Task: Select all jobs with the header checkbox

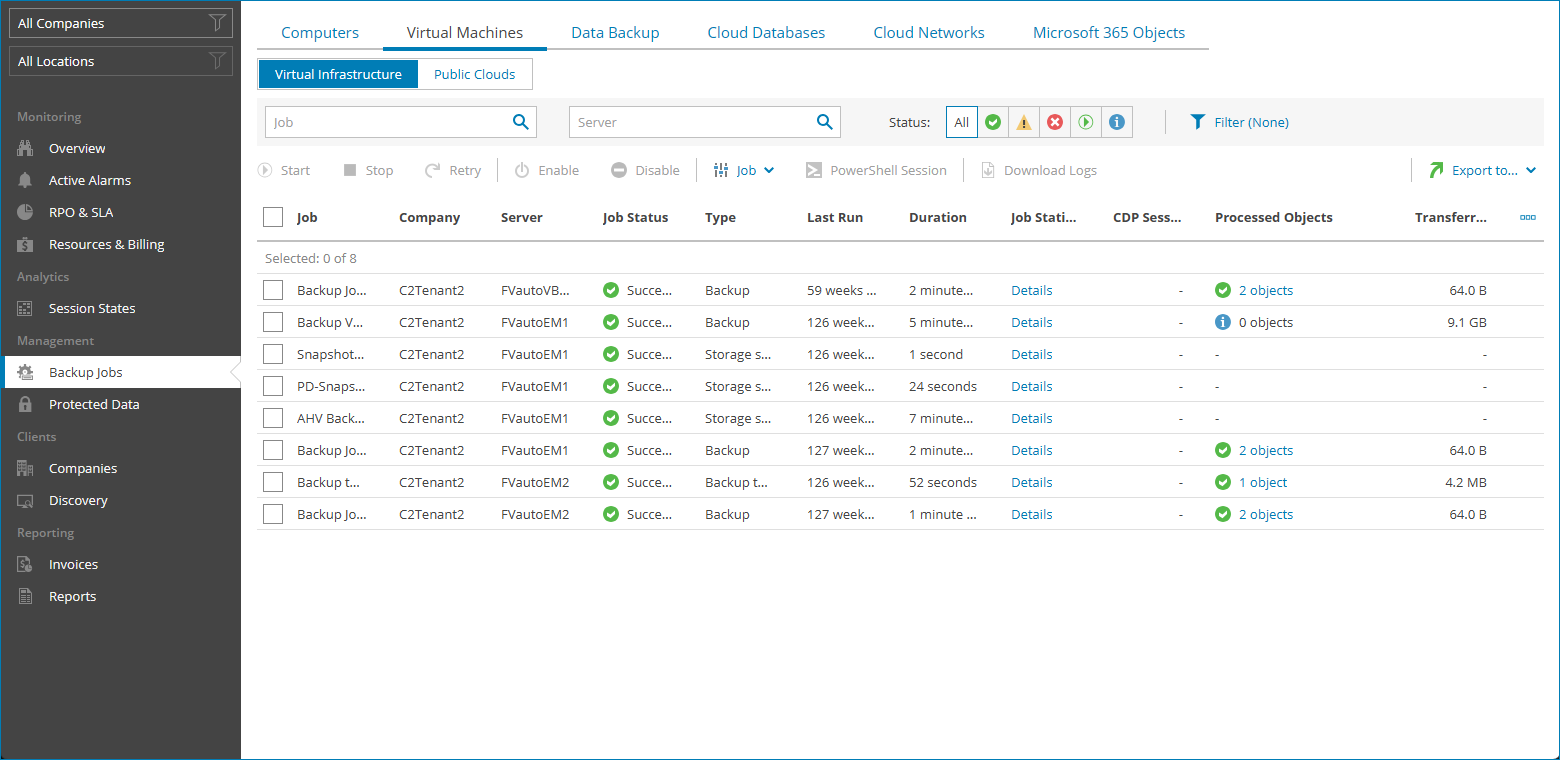Action: [273, 217]
